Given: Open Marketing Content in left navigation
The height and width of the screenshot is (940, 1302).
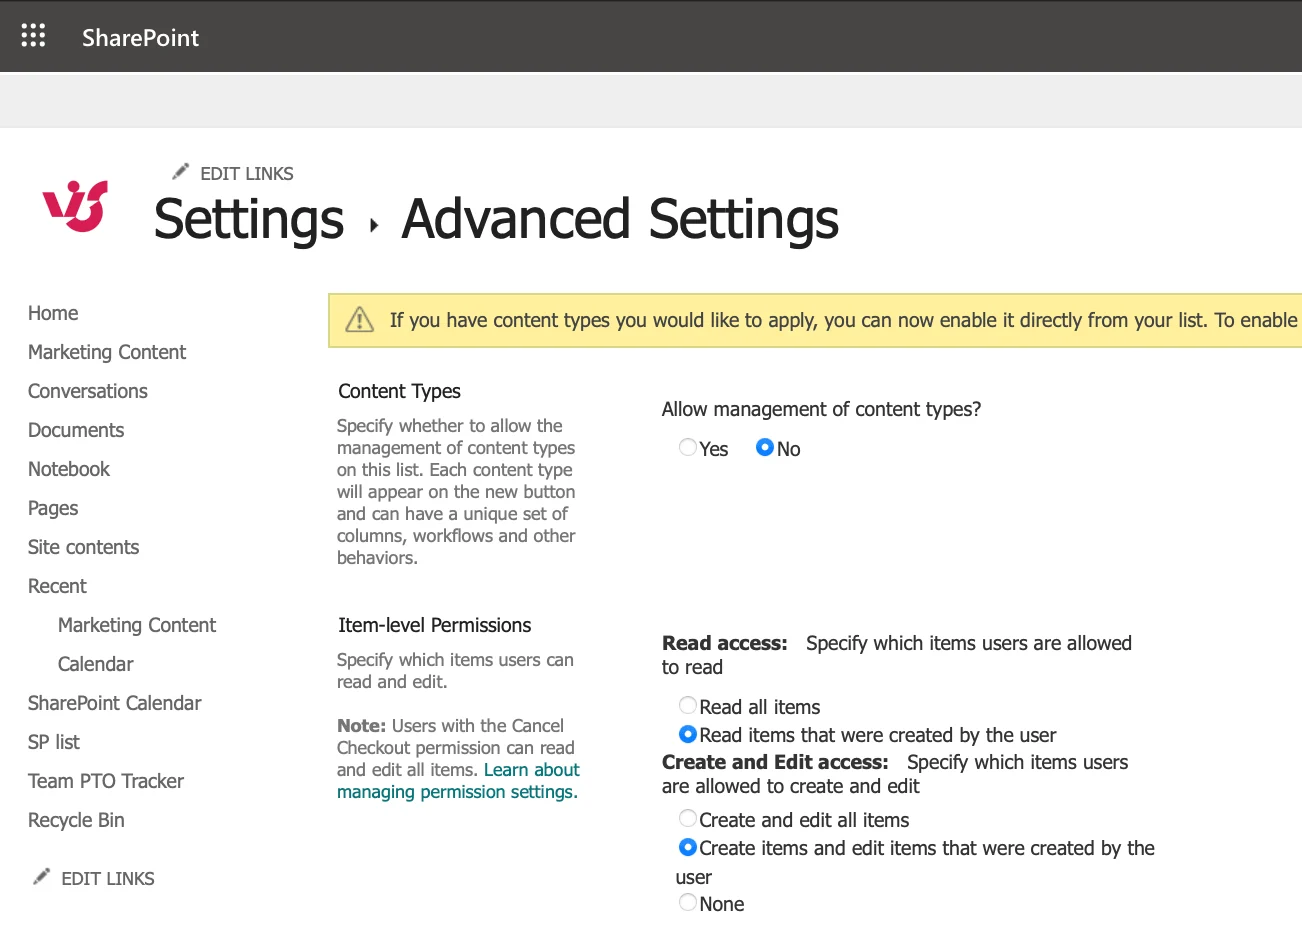Looking at the screenshot, I should pyautogui.click(x=107, y=352).
